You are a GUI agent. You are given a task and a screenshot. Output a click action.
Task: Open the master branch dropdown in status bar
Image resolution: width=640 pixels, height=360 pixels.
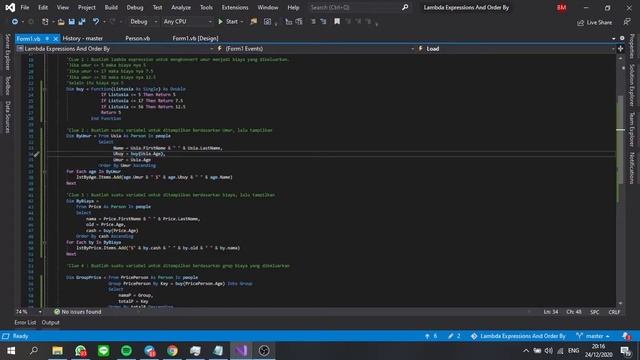(593, 336)
